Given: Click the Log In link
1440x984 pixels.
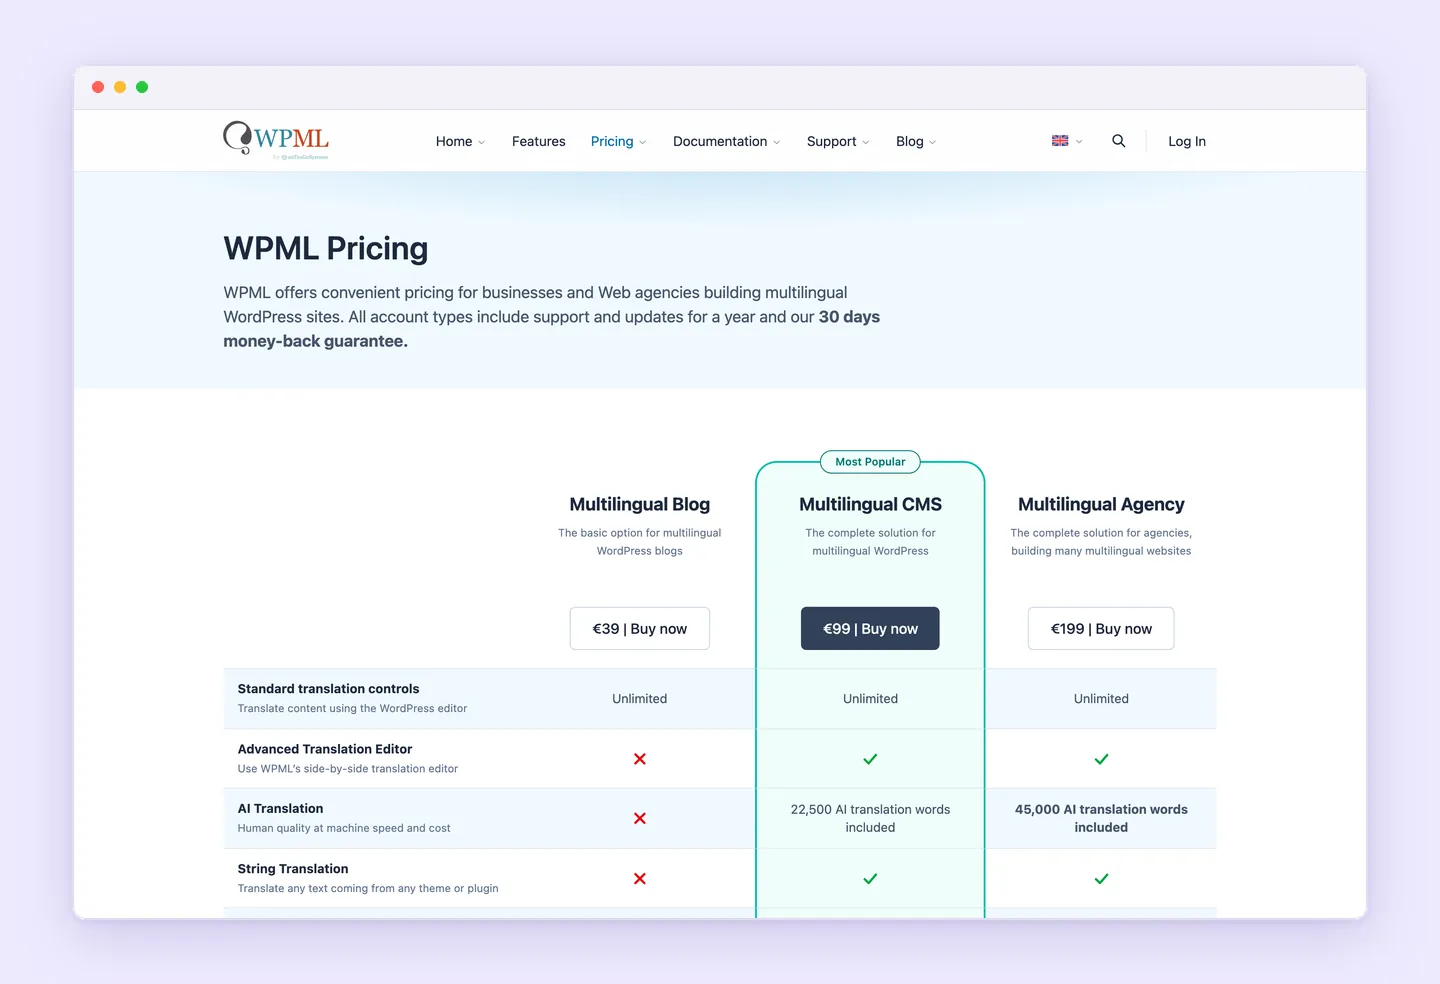Looking at the screenshot, I should click(x=1187, y=141).
